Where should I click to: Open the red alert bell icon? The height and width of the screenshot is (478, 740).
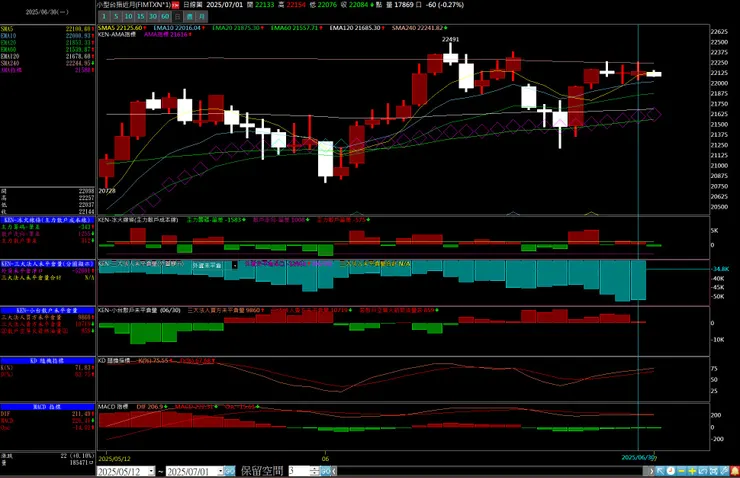735,471
